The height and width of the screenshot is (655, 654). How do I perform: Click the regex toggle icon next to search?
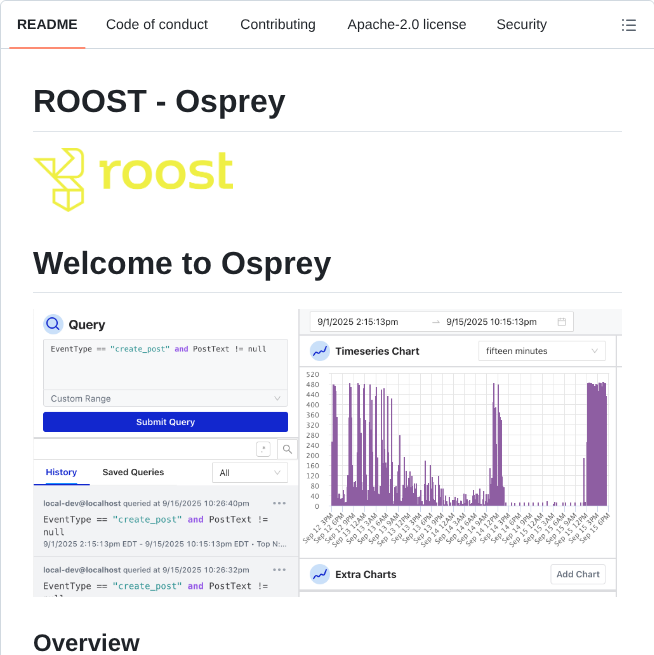point(263,449)
